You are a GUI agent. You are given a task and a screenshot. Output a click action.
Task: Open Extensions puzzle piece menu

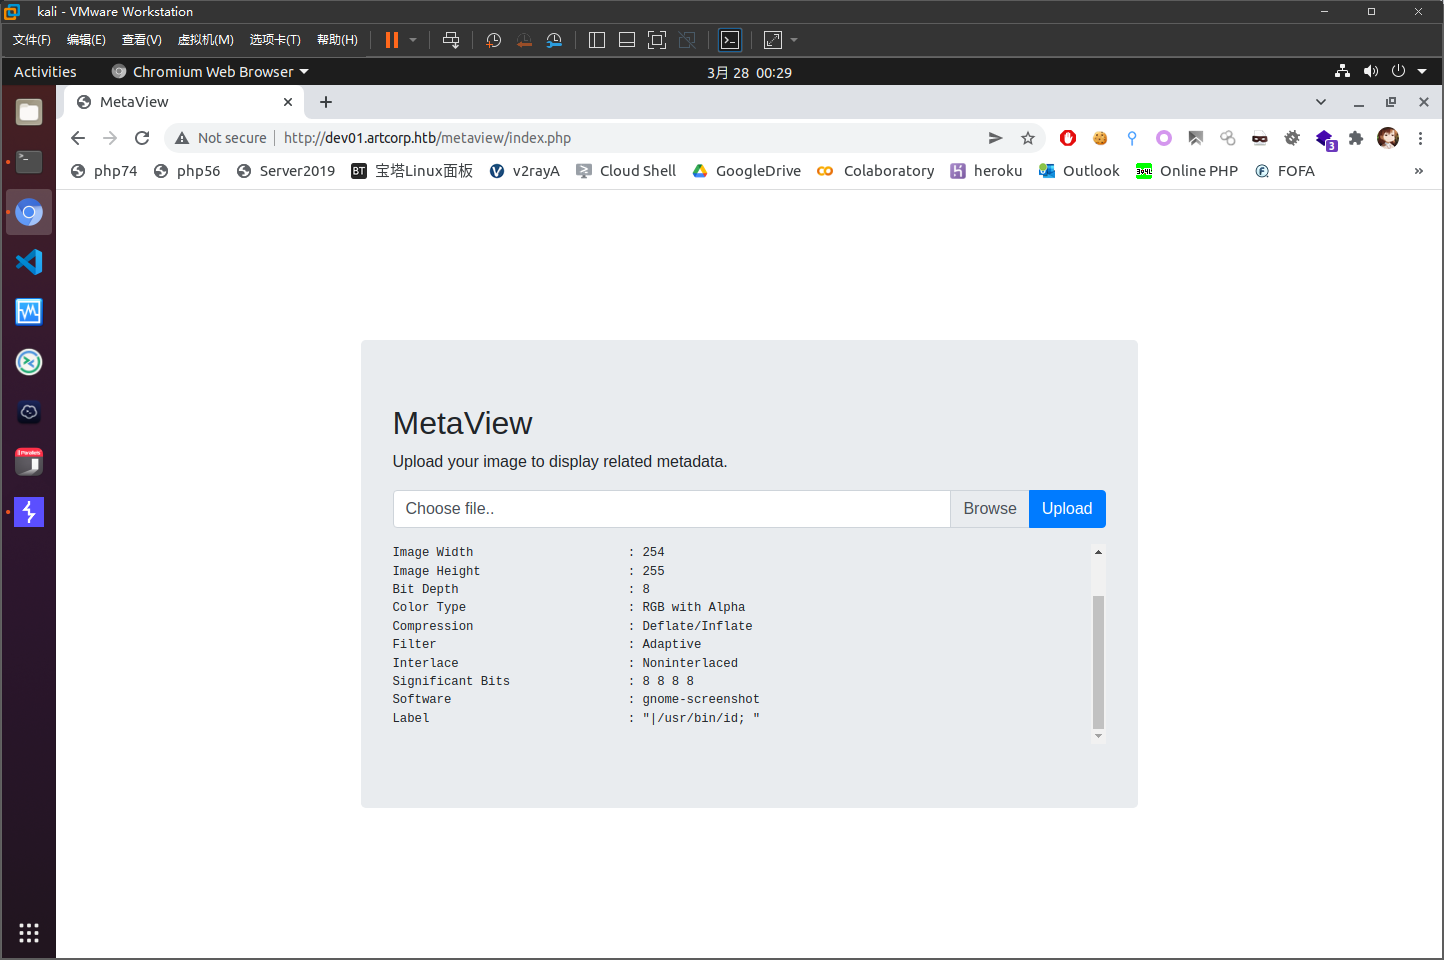pyautogui.click(x=1356, y=138)
